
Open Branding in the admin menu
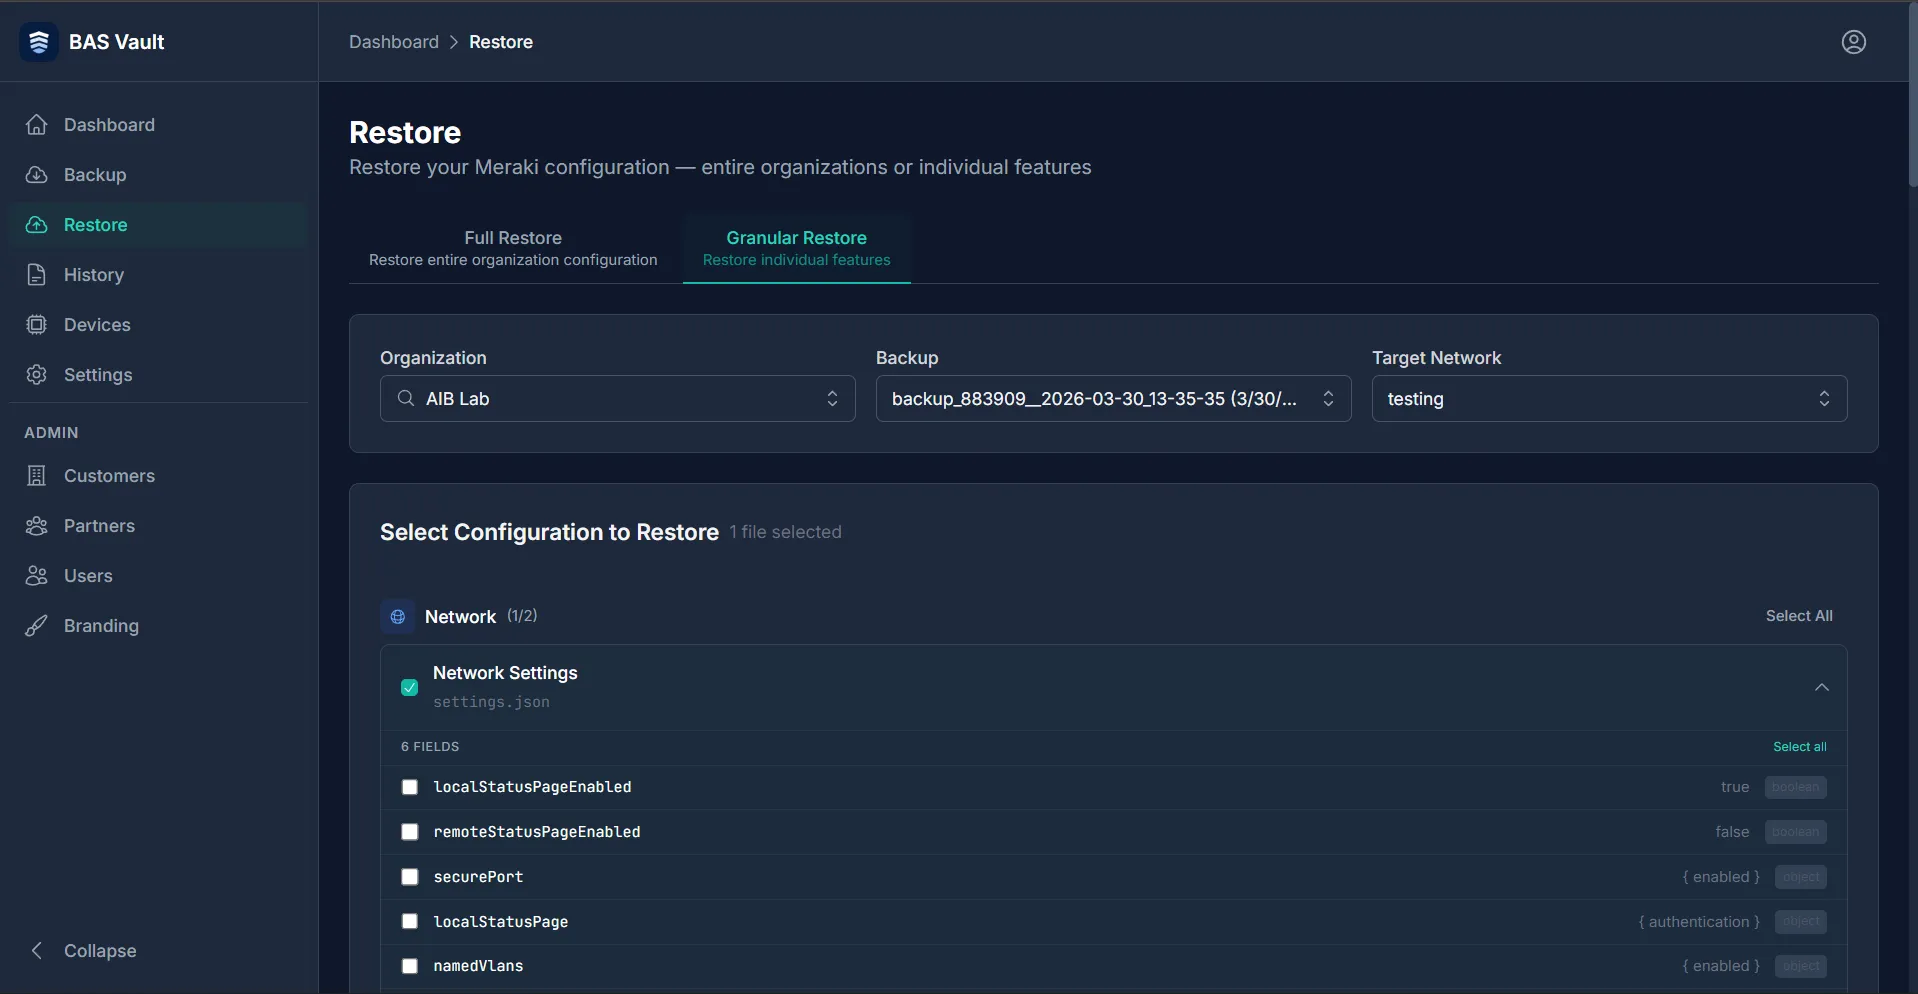pos(157,626)
